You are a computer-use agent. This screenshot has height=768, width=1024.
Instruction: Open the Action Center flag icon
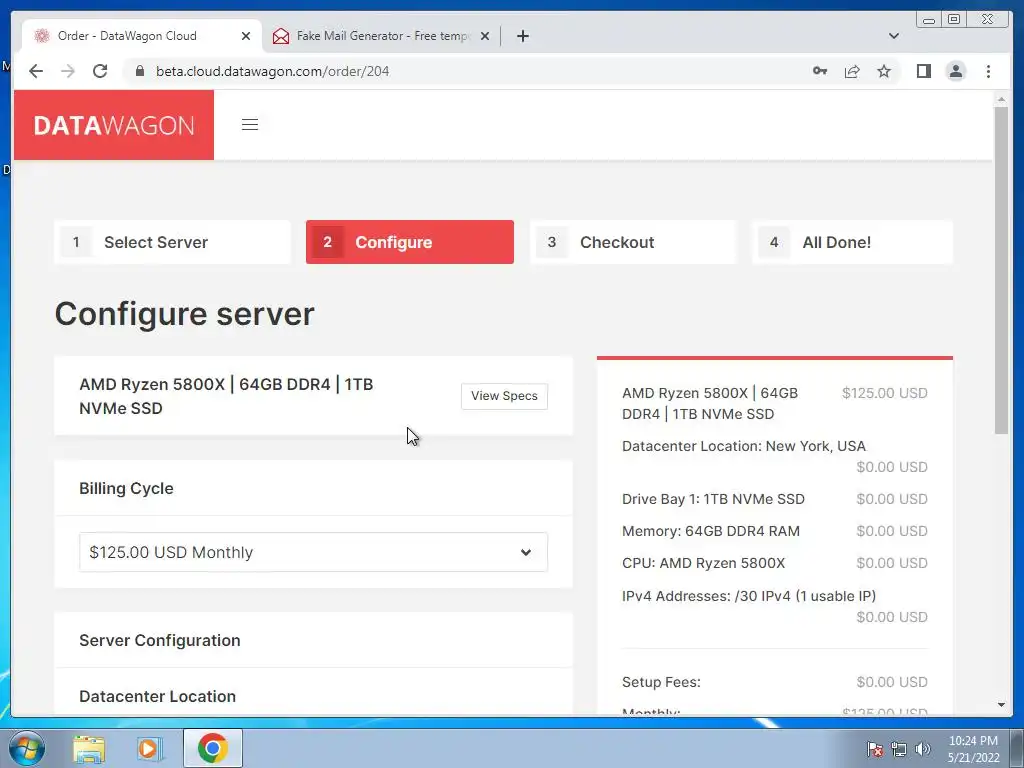[x=874, y=749]
